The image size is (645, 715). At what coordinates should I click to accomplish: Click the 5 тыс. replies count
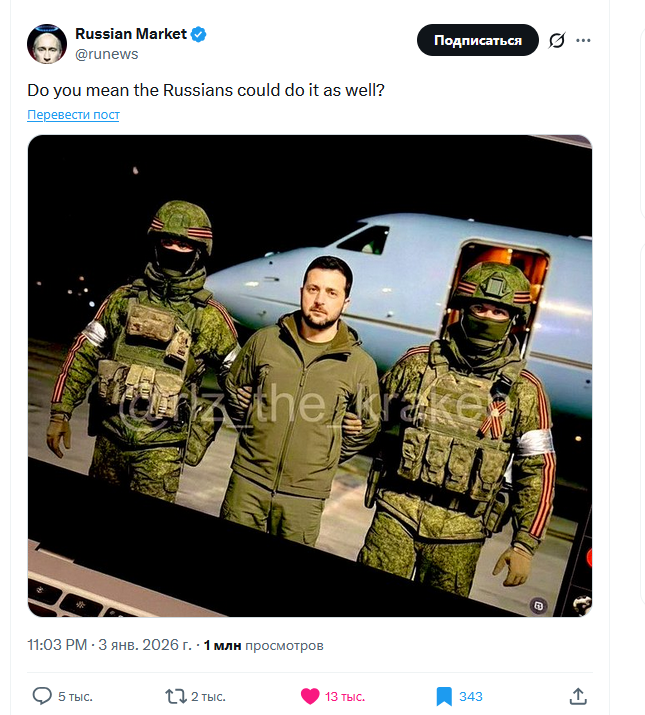coord(75,696)
